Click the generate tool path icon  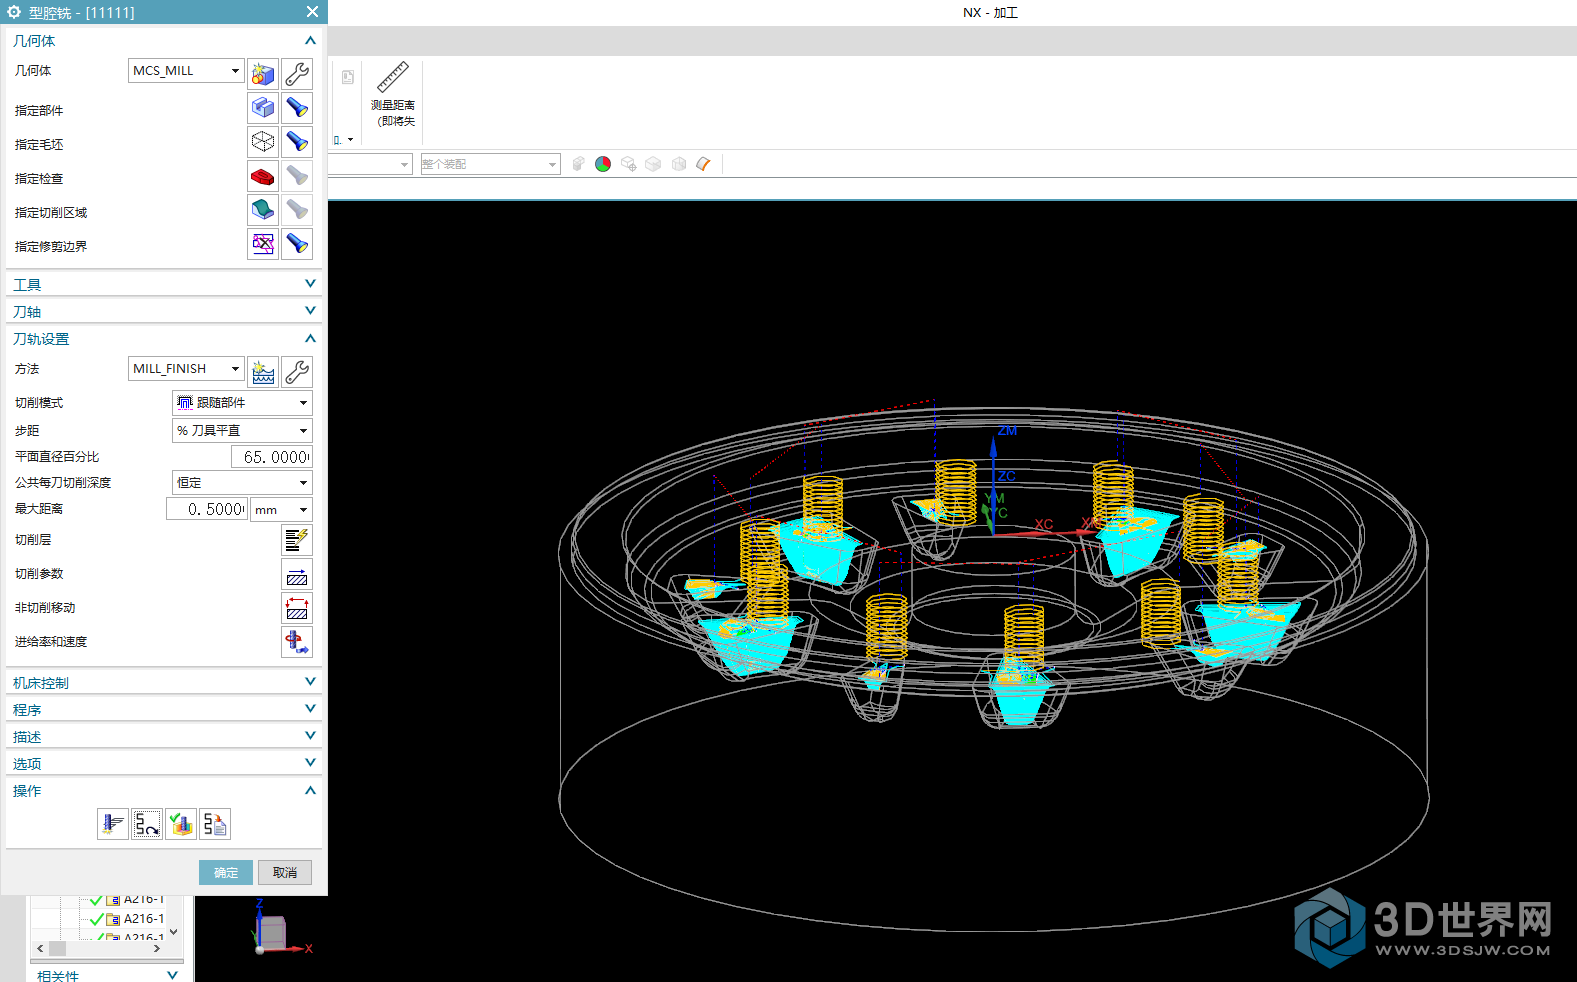click(x=113, y=824)
